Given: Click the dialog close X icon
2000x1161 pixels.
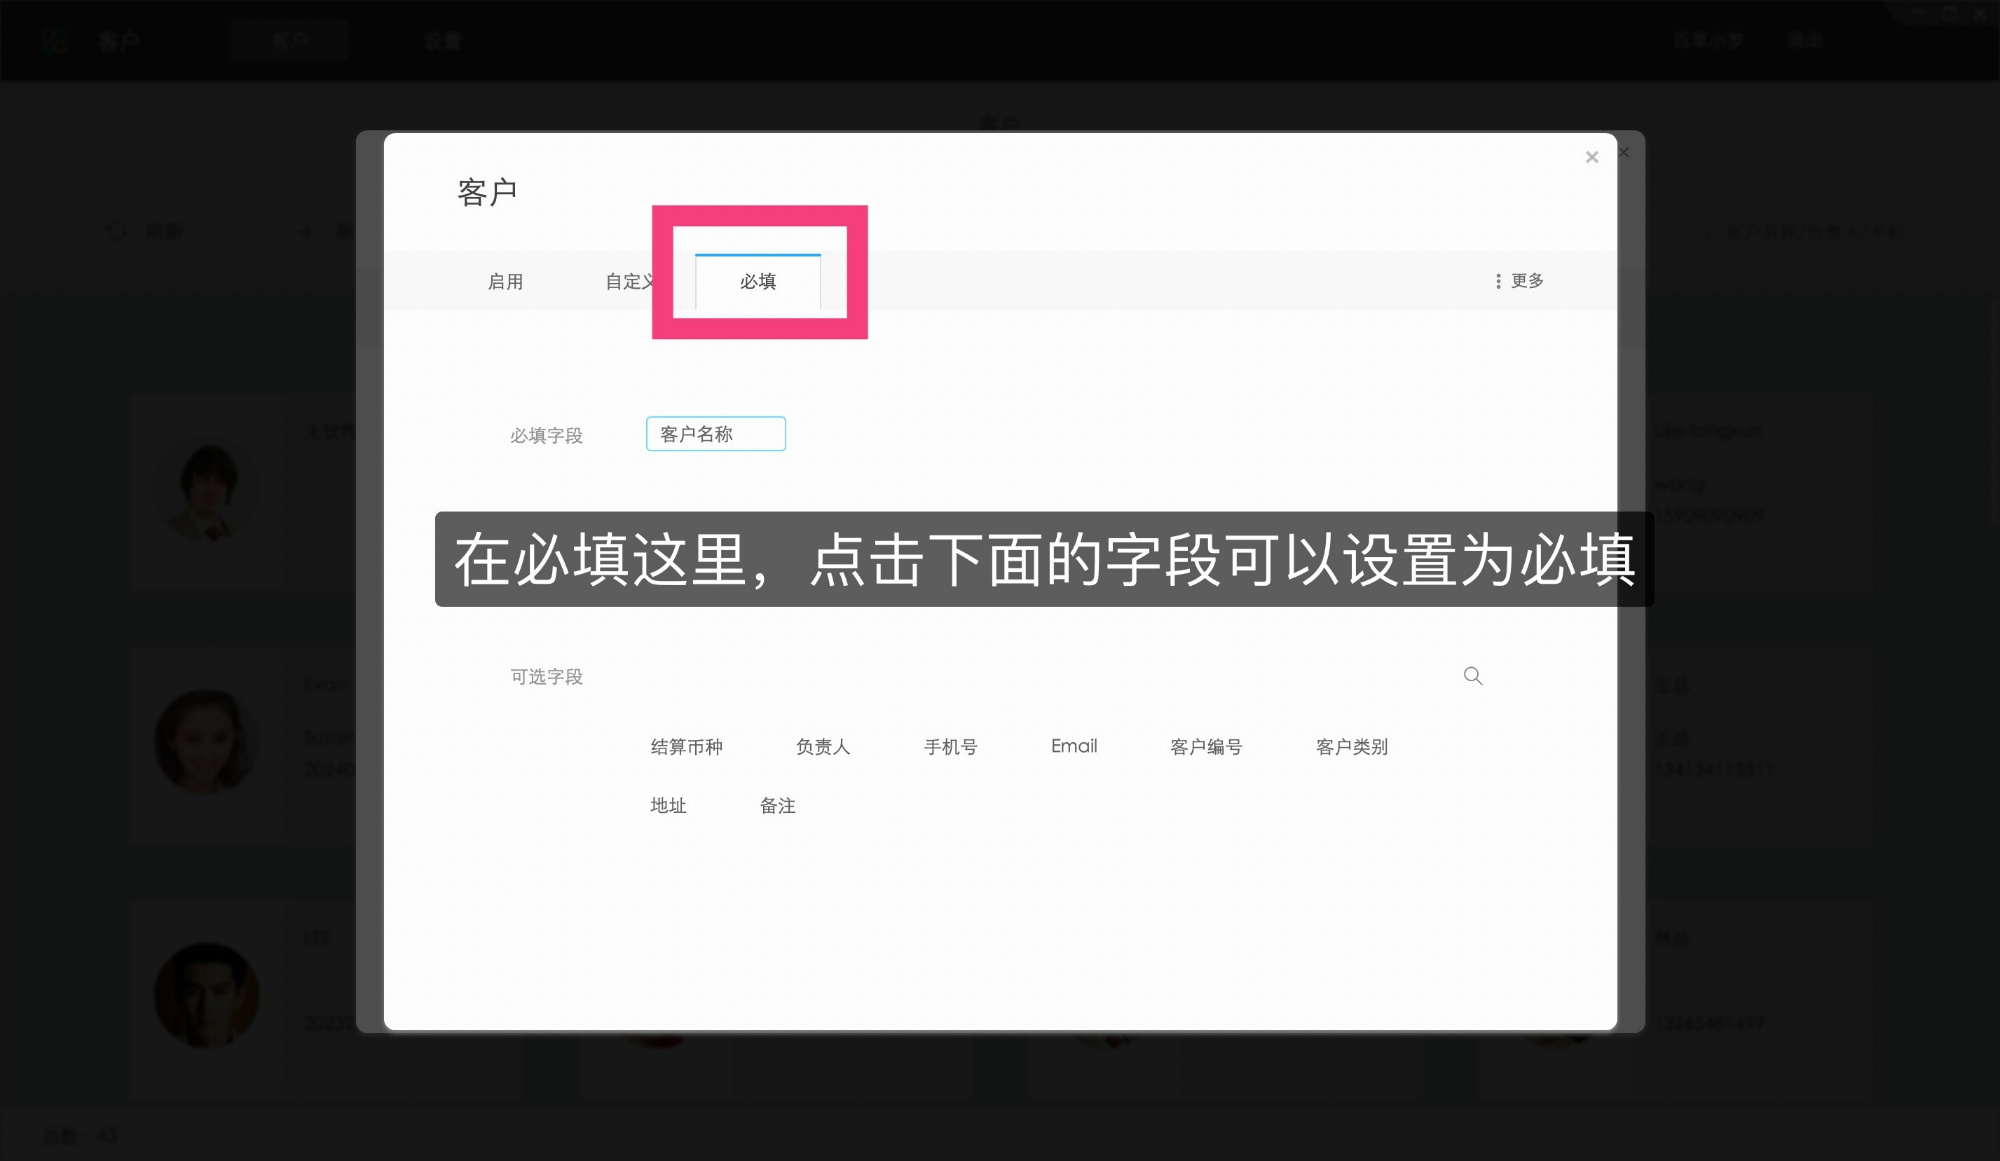Looking at the screenshot, I should coord(1591,156).
